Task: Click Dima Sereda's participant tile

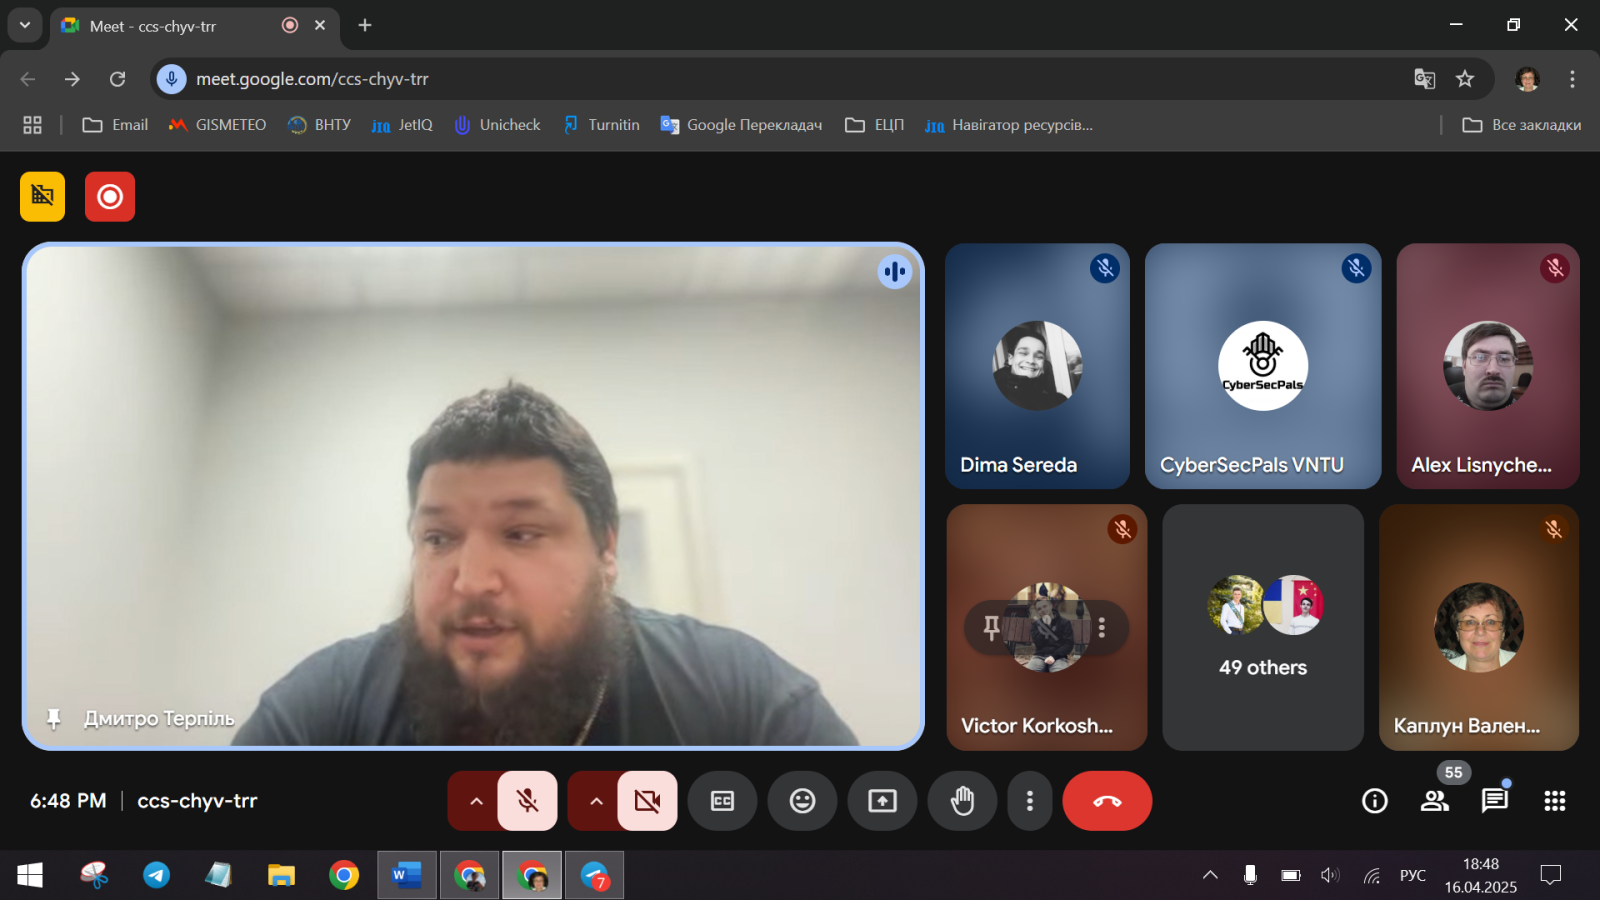Action: click(1037, 366)
